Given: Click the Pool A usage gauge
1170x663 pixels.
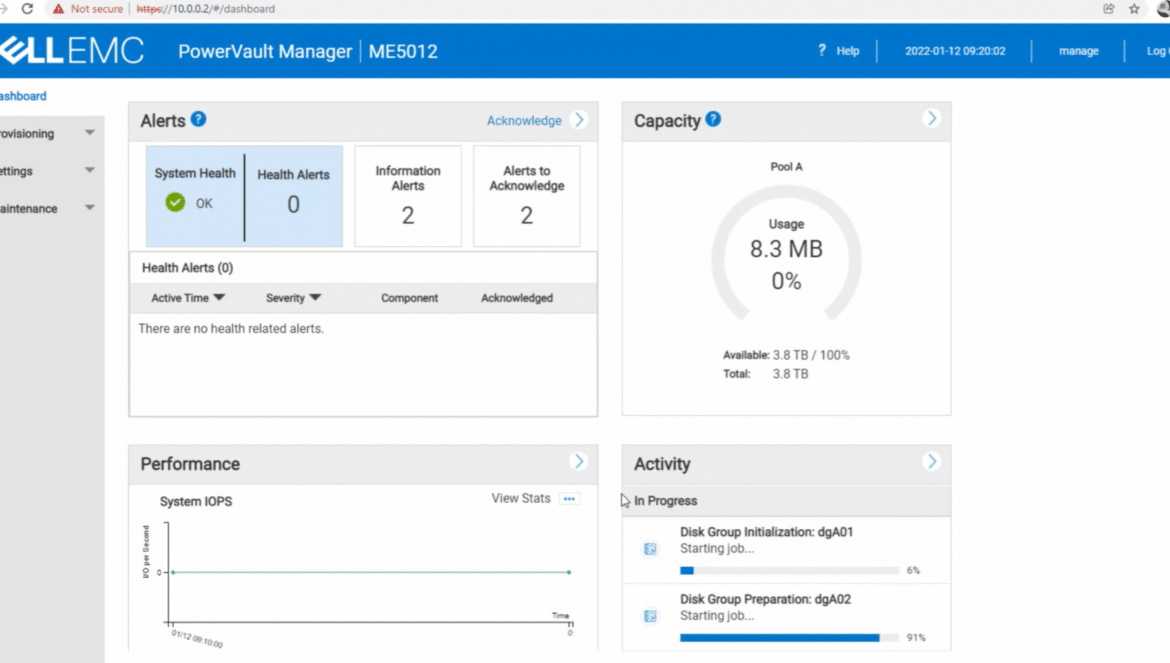Looking at the screenshot, I should pos(786,254).
